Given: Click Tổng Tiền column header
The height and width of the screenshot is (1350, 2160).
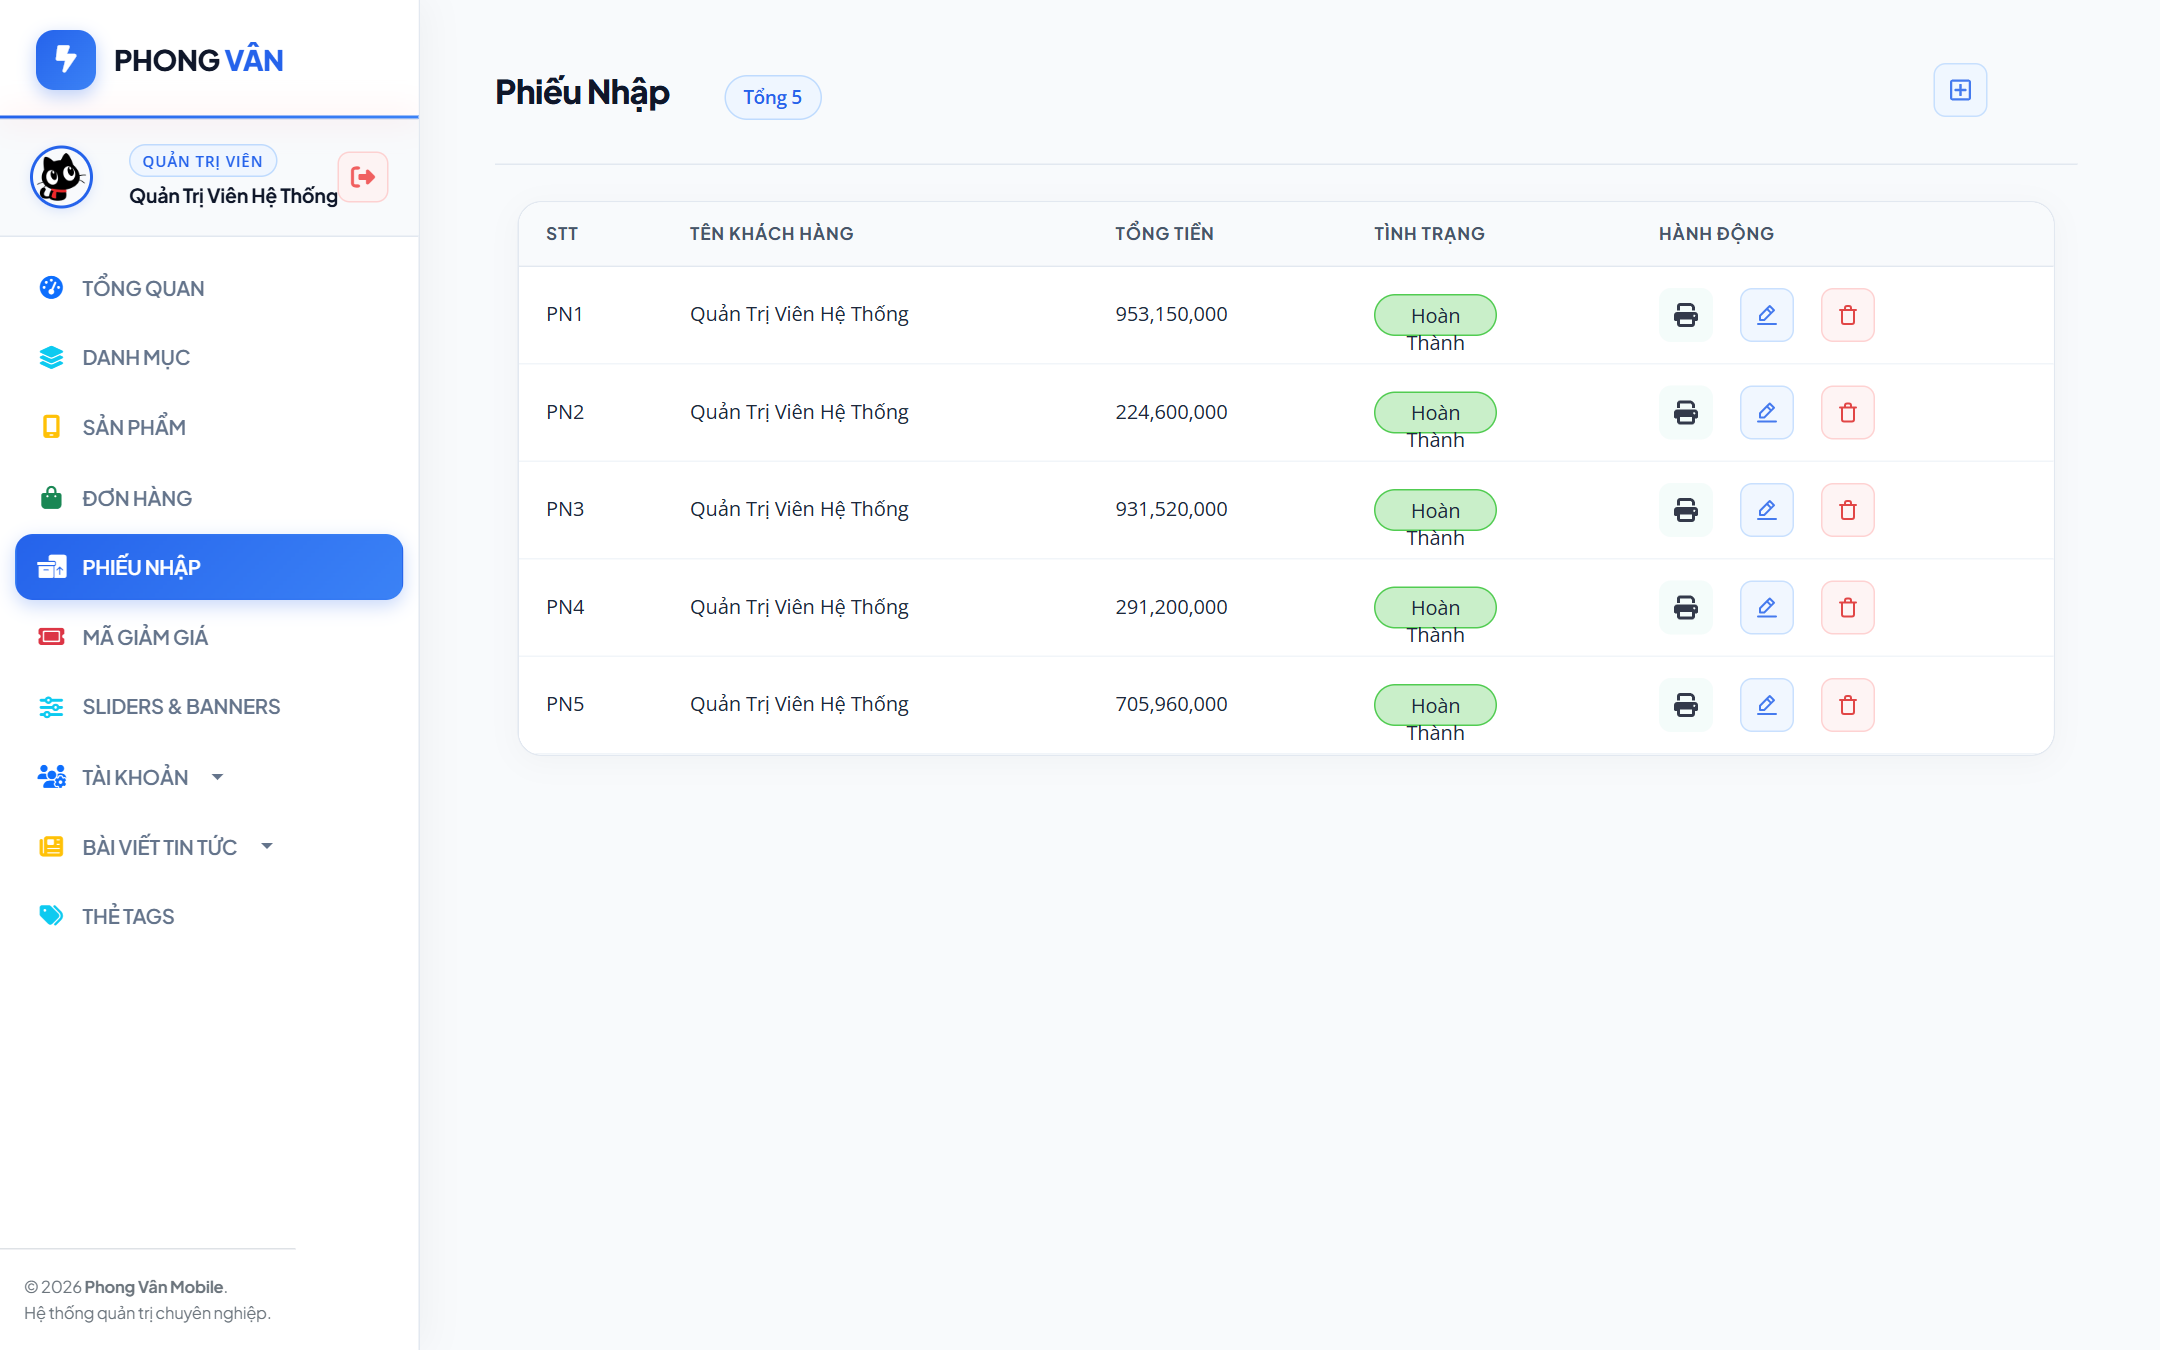Looking at the screenshot, I should pyautogui.click(x=1164, y=233).
